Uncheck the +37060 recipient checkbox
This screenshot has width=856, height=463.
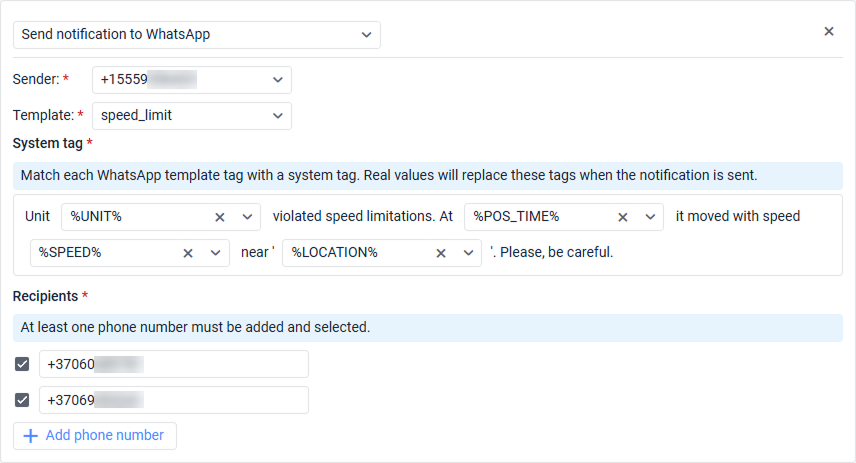coord(22,365)
